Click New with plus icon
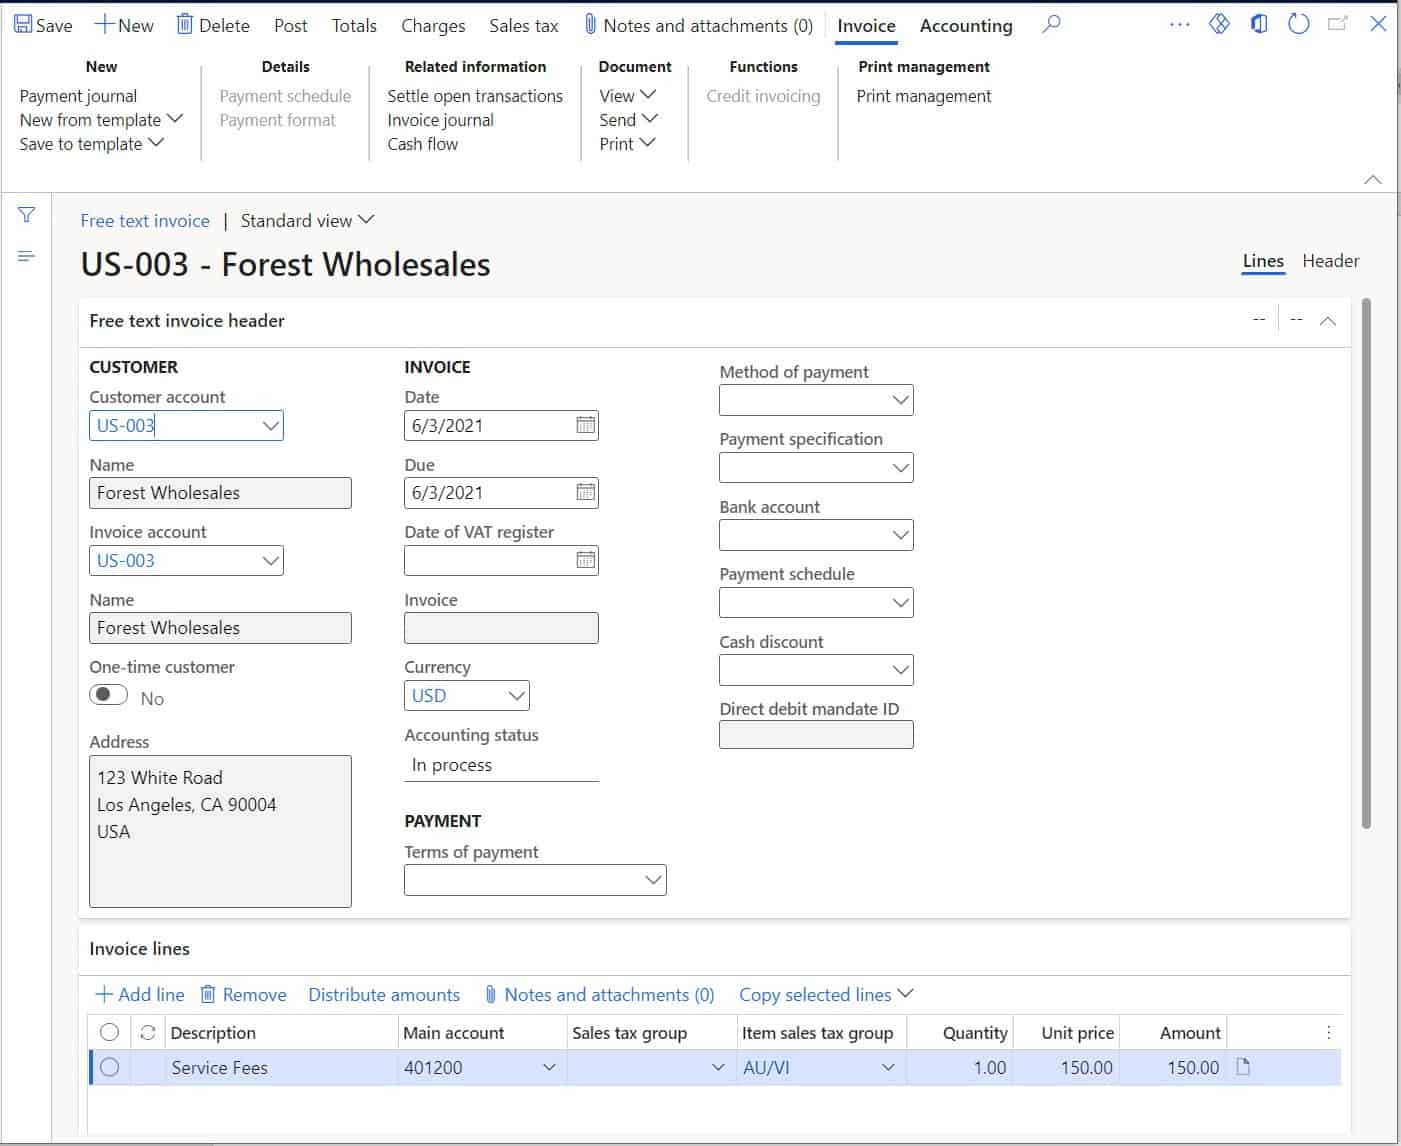Viewport: 1401px width, 1146px height. coord(124,25)
